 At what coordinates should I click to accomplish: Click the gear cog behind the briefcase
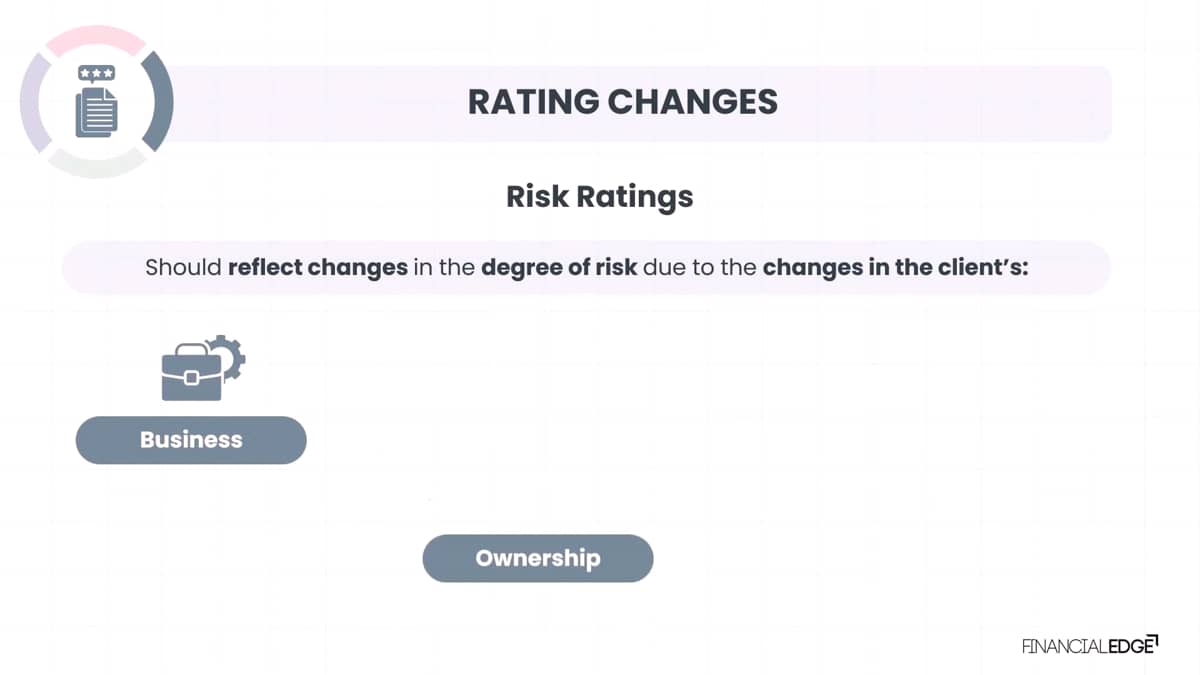(228, 357)
